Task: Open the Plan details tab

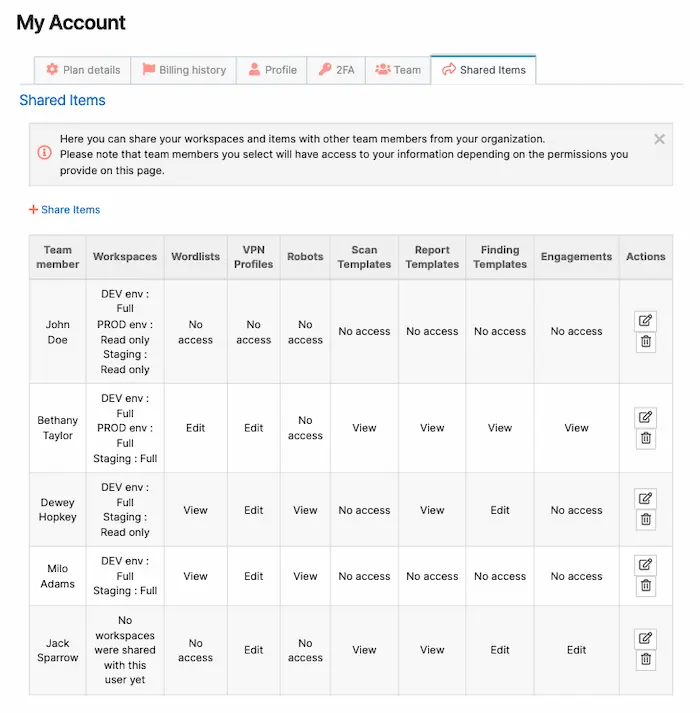Action: (x=83, y=70)
